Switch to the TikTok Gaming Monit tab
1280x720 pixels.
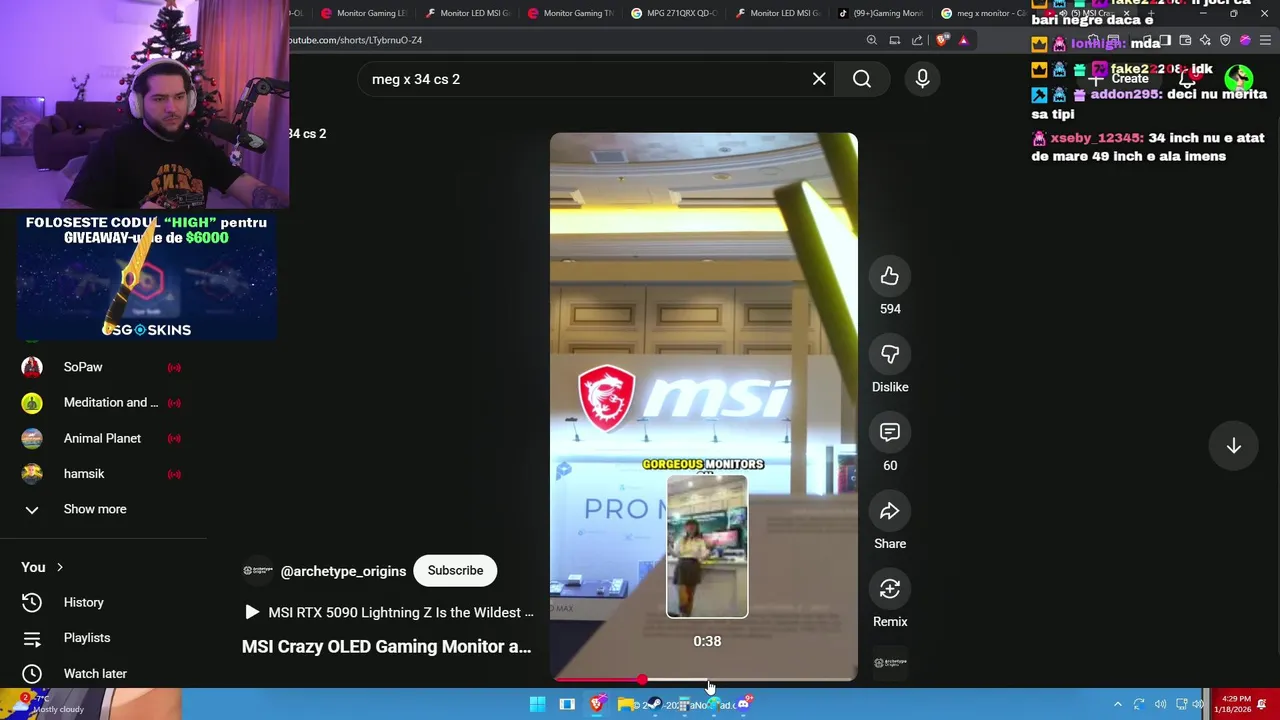[881, 13]
